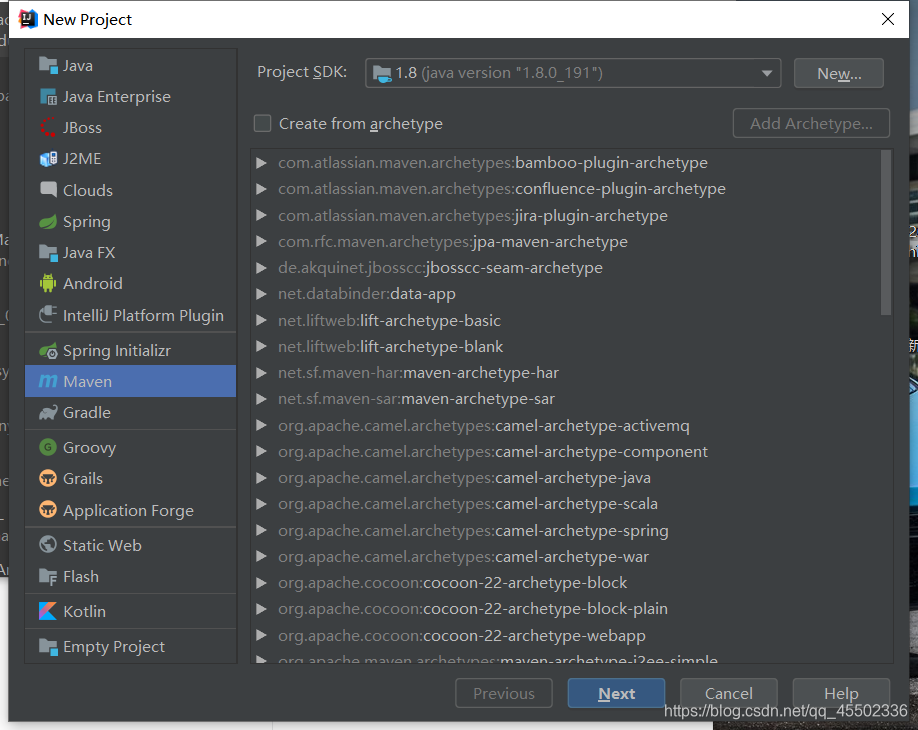Expand the jira-plugin-archetype node
The height and width of the screenshot is (730, 918).
click(x=261, y=215)
